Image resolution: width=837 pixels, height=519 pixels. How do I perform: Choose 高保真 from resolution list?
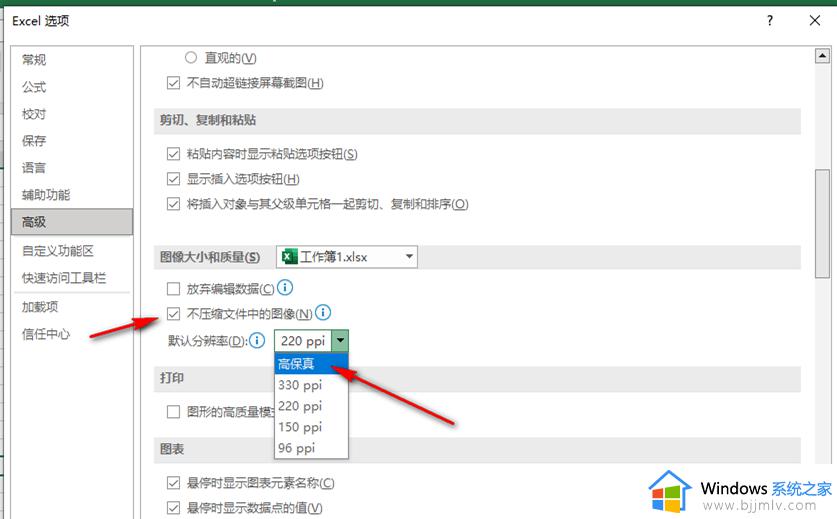tap(311, 364)
